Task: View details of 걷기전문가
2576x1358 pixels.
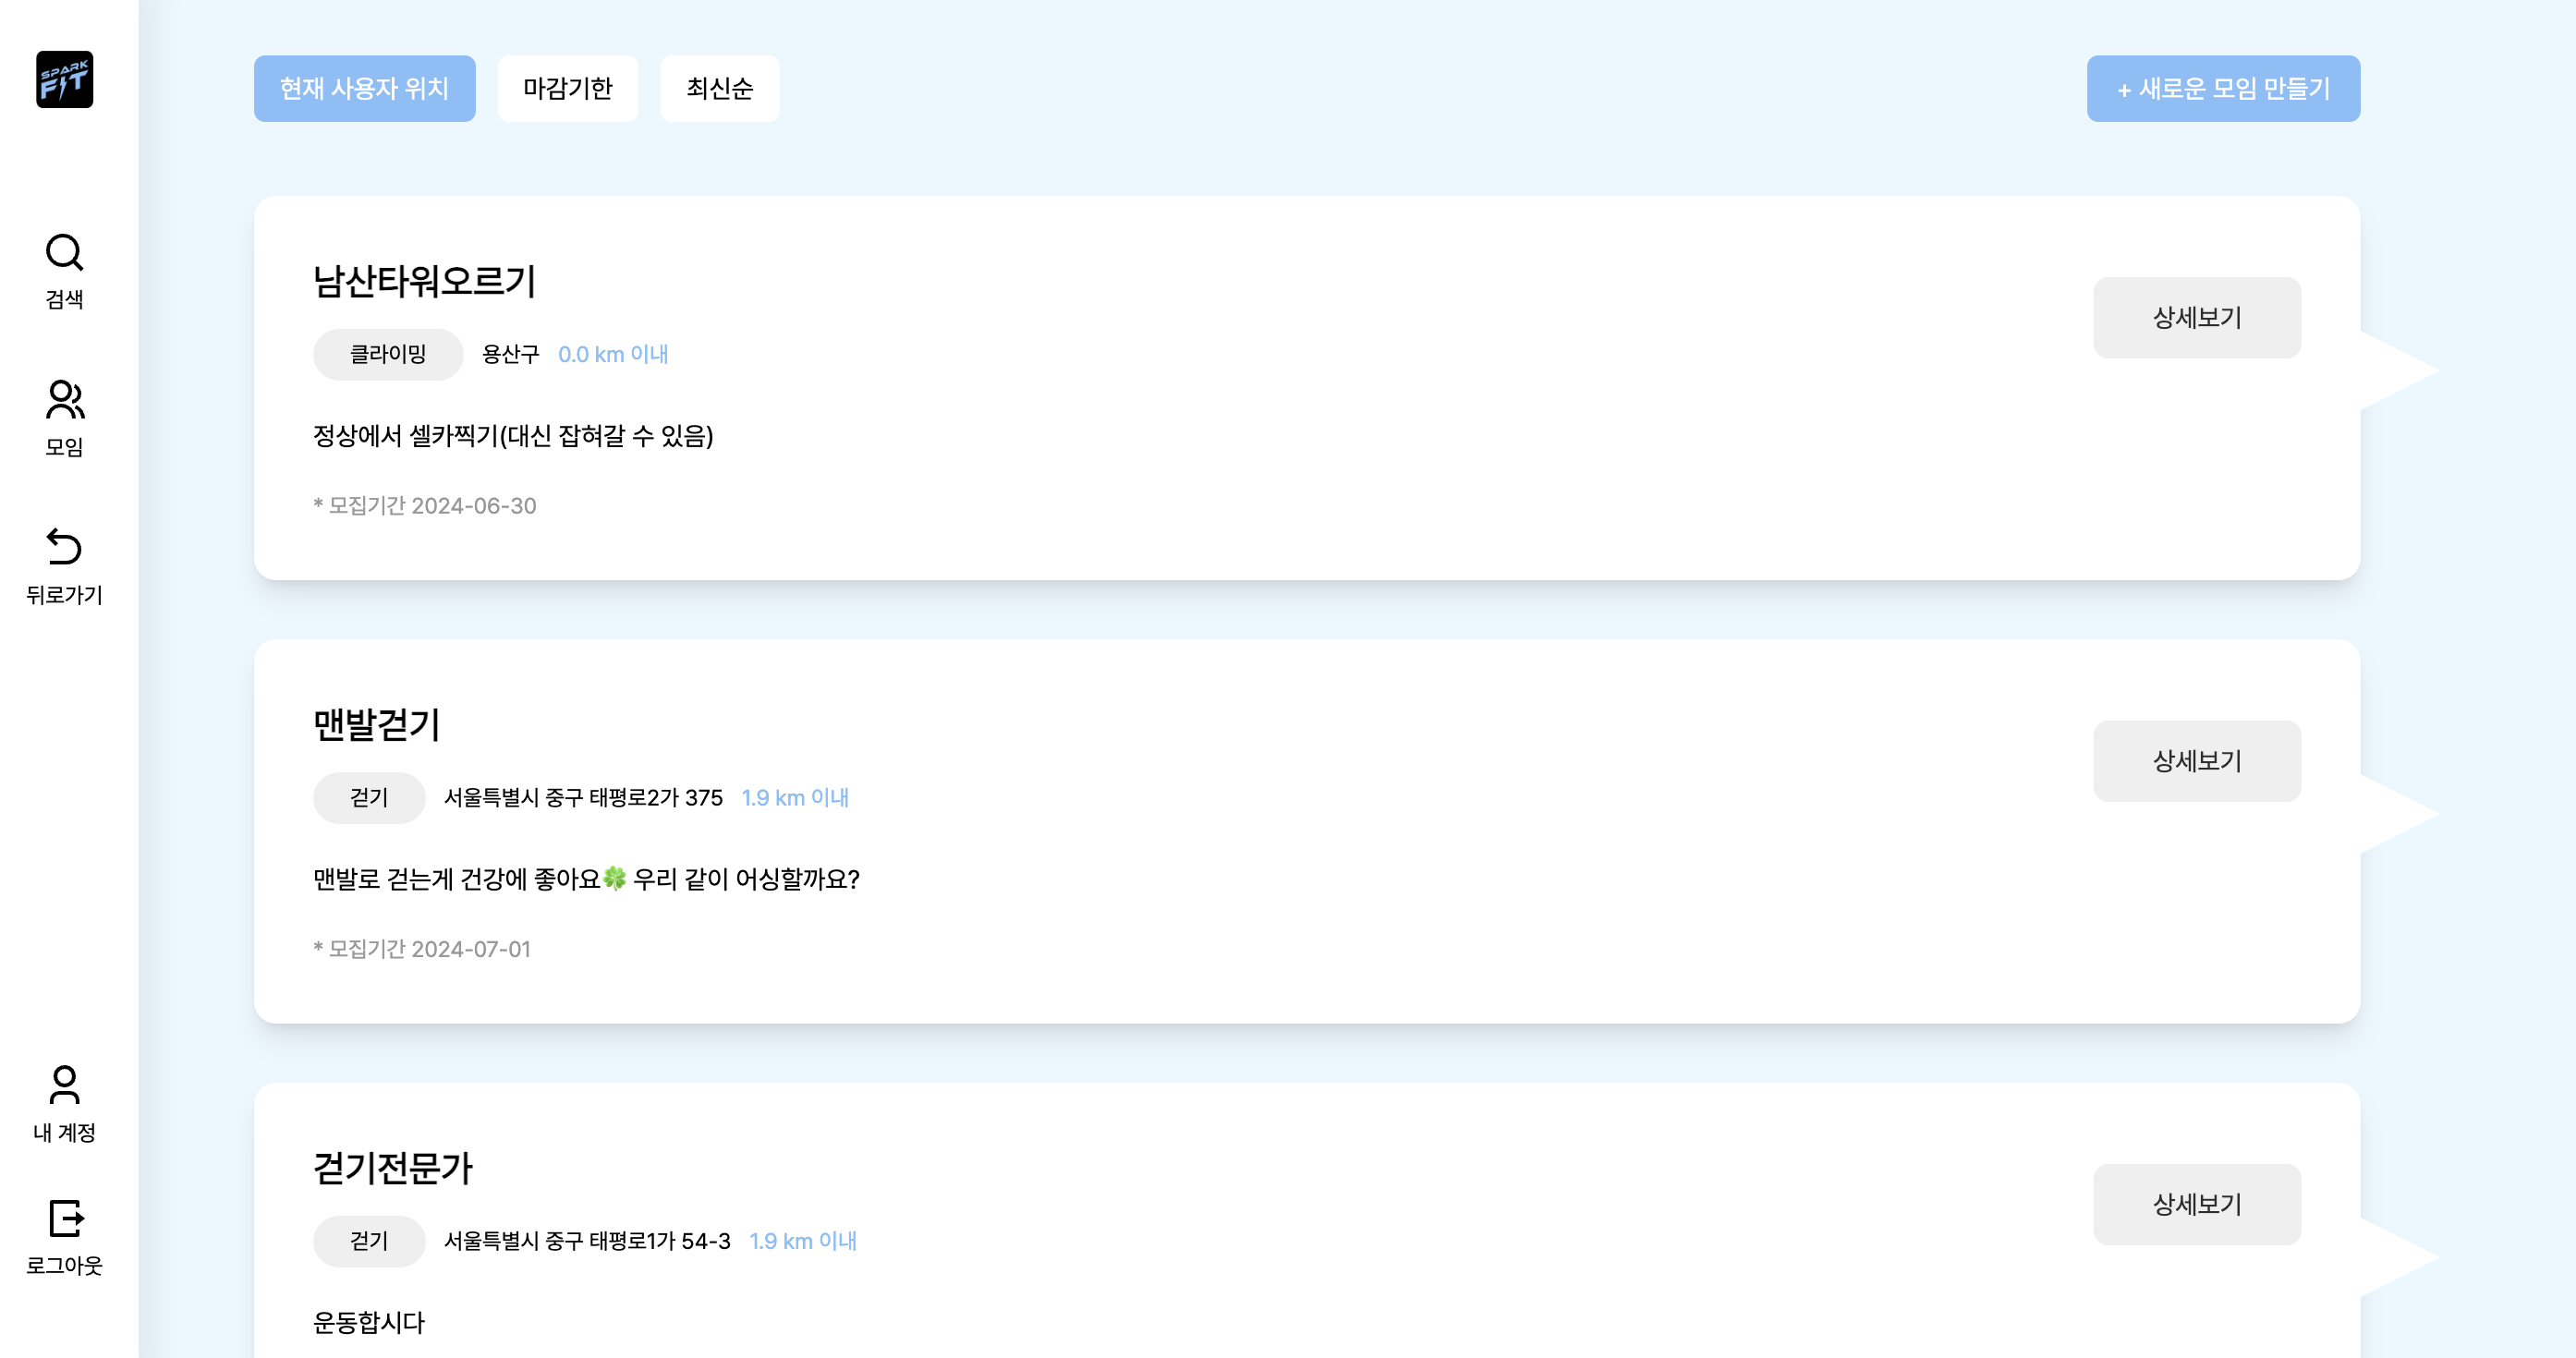Action: 2196,1204
